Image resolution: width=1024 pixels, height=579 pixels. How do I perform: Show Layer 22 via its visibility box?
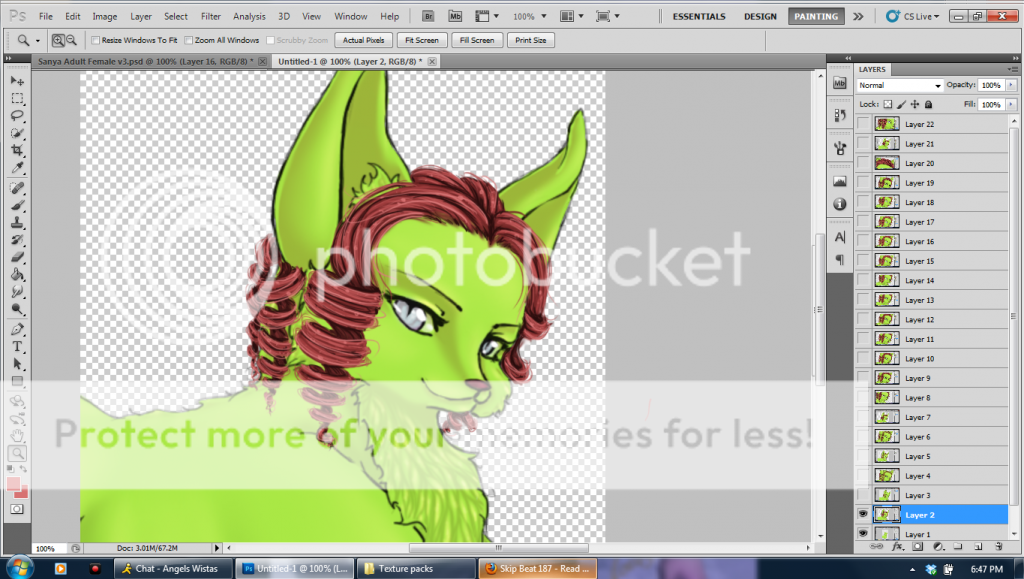863,124
